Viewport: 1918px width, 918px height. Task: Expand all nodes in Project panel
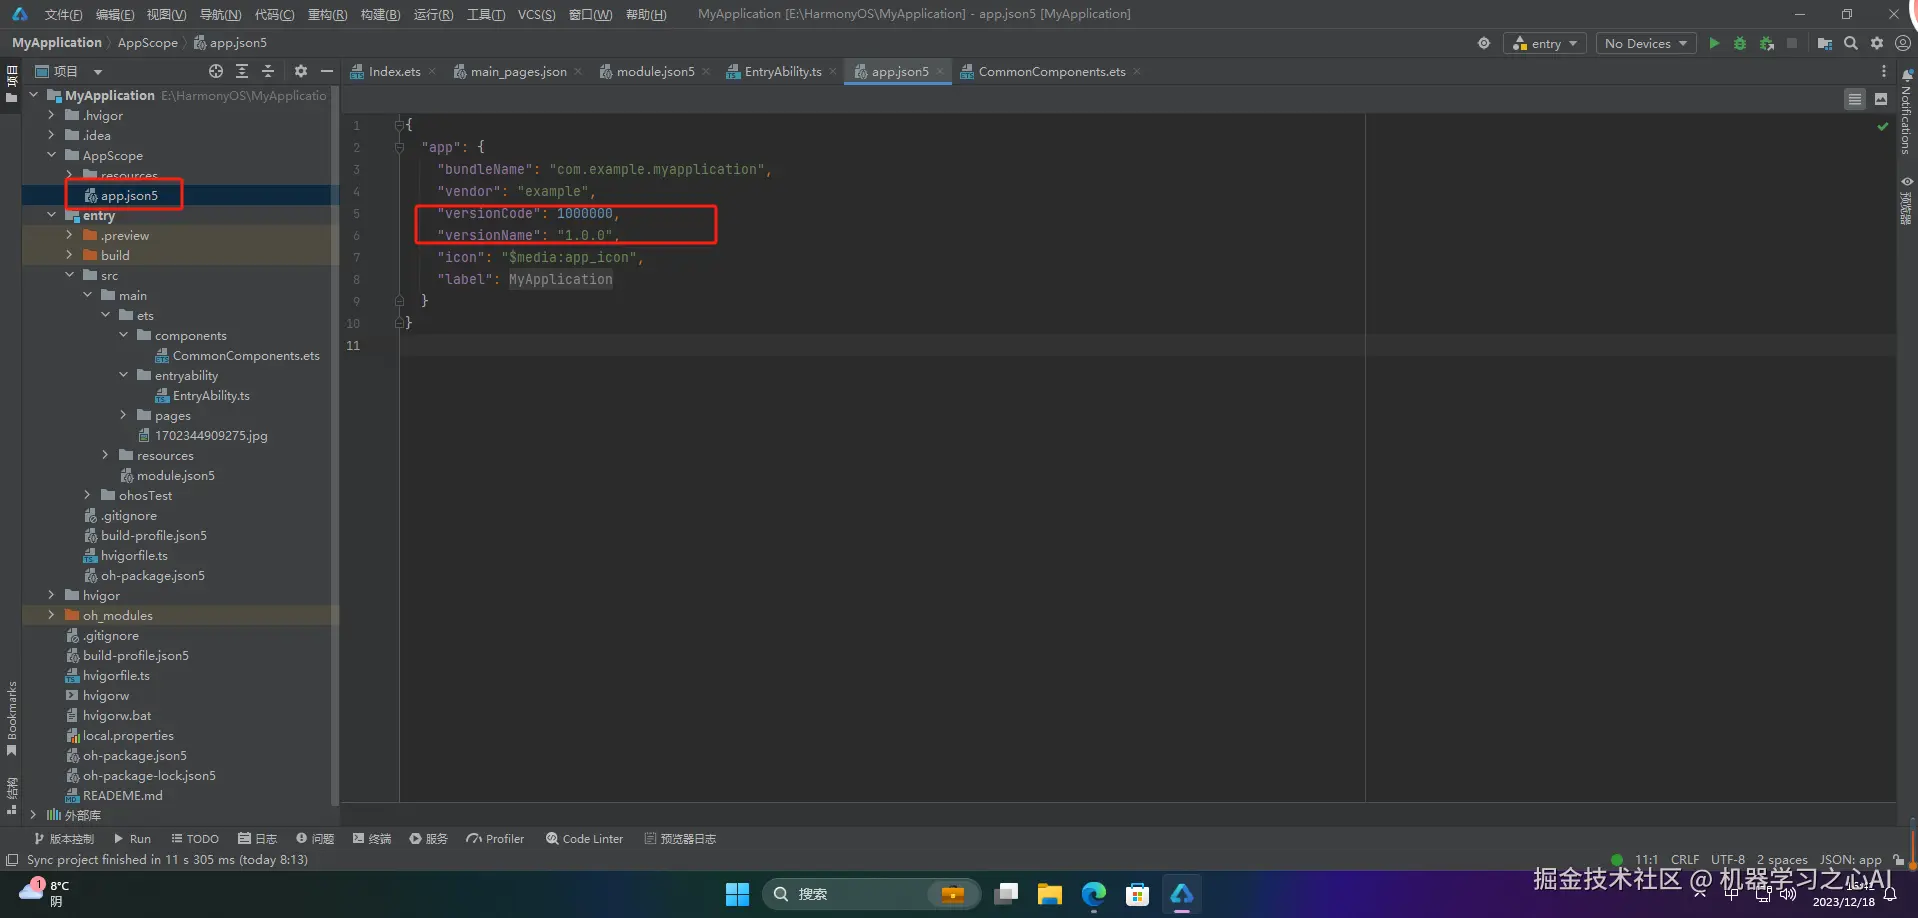tap(242, 71)
